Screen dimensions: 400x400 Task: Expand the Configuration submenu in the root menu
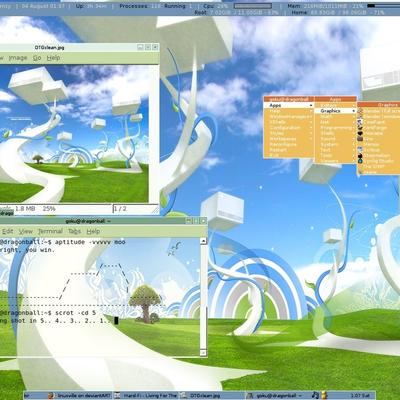pos(289,128)
